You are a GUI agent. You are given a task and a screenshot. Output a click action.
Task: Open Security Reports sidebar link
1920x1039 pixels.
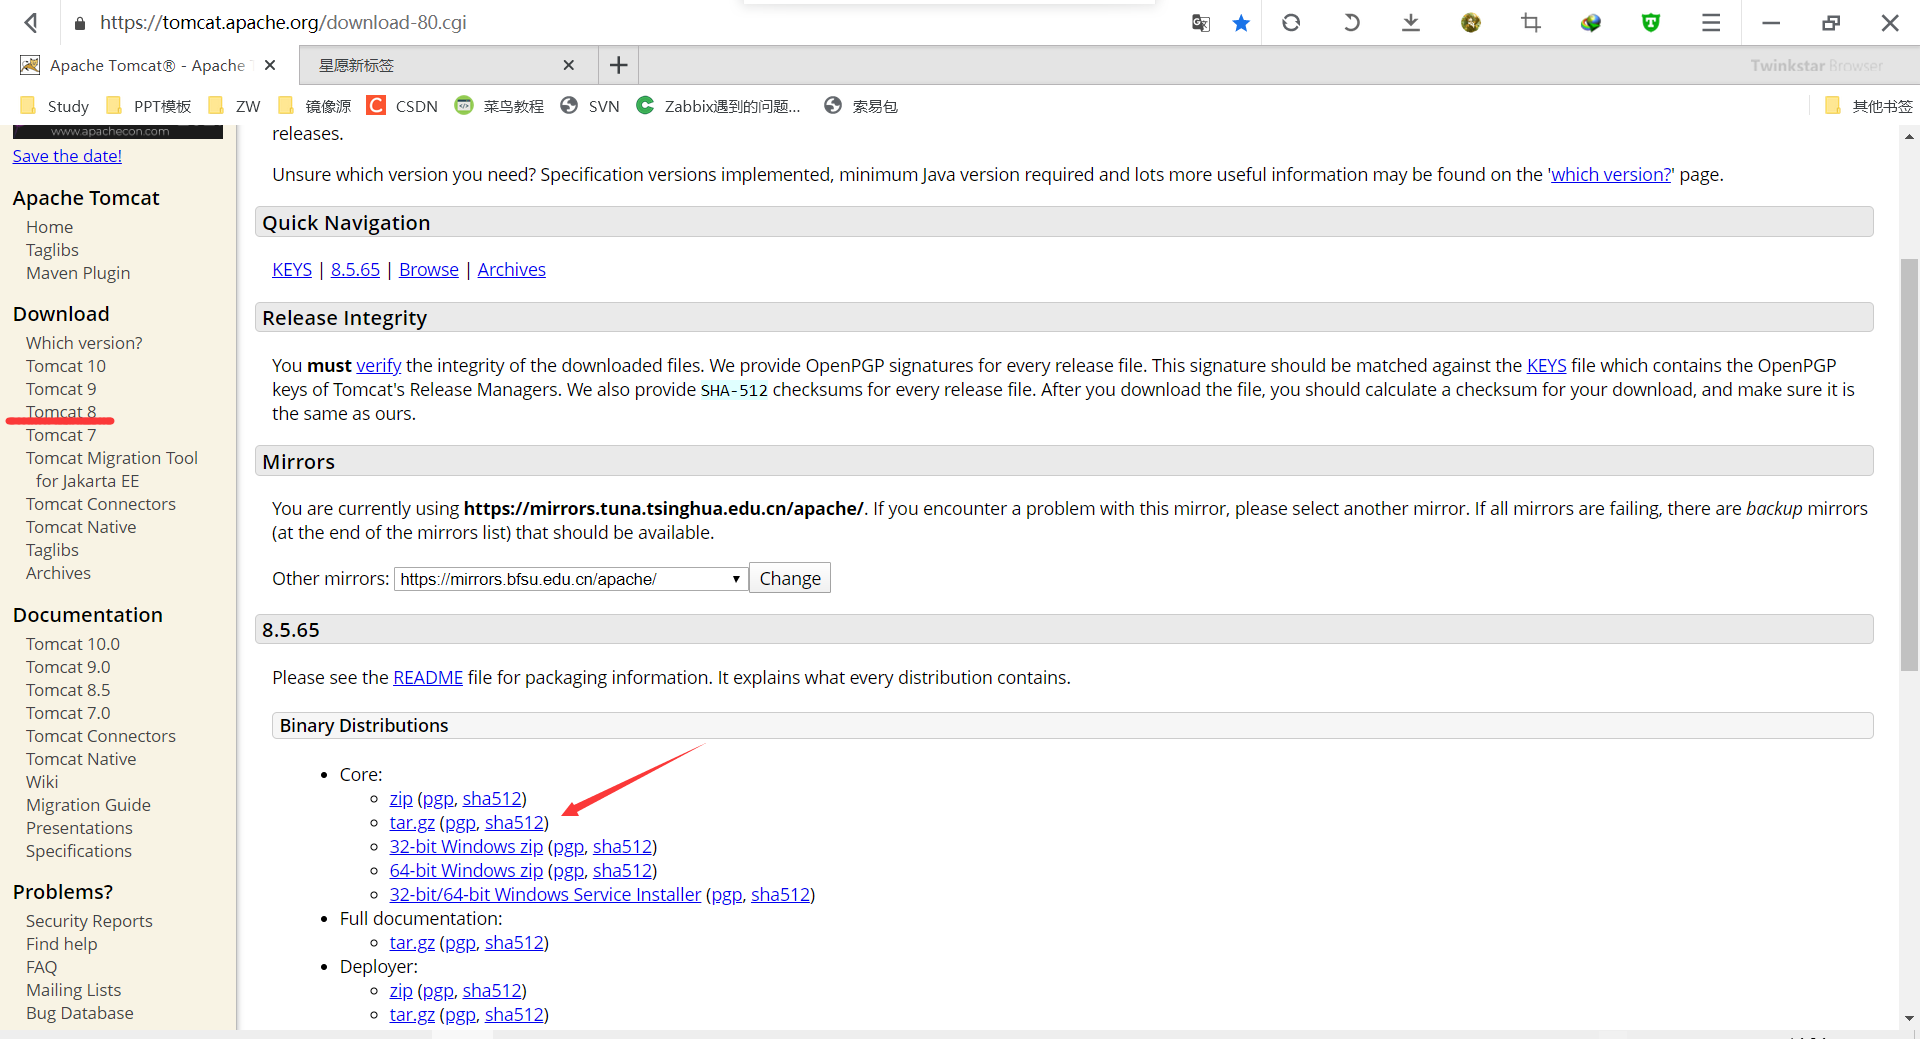(x=89, y=921)
